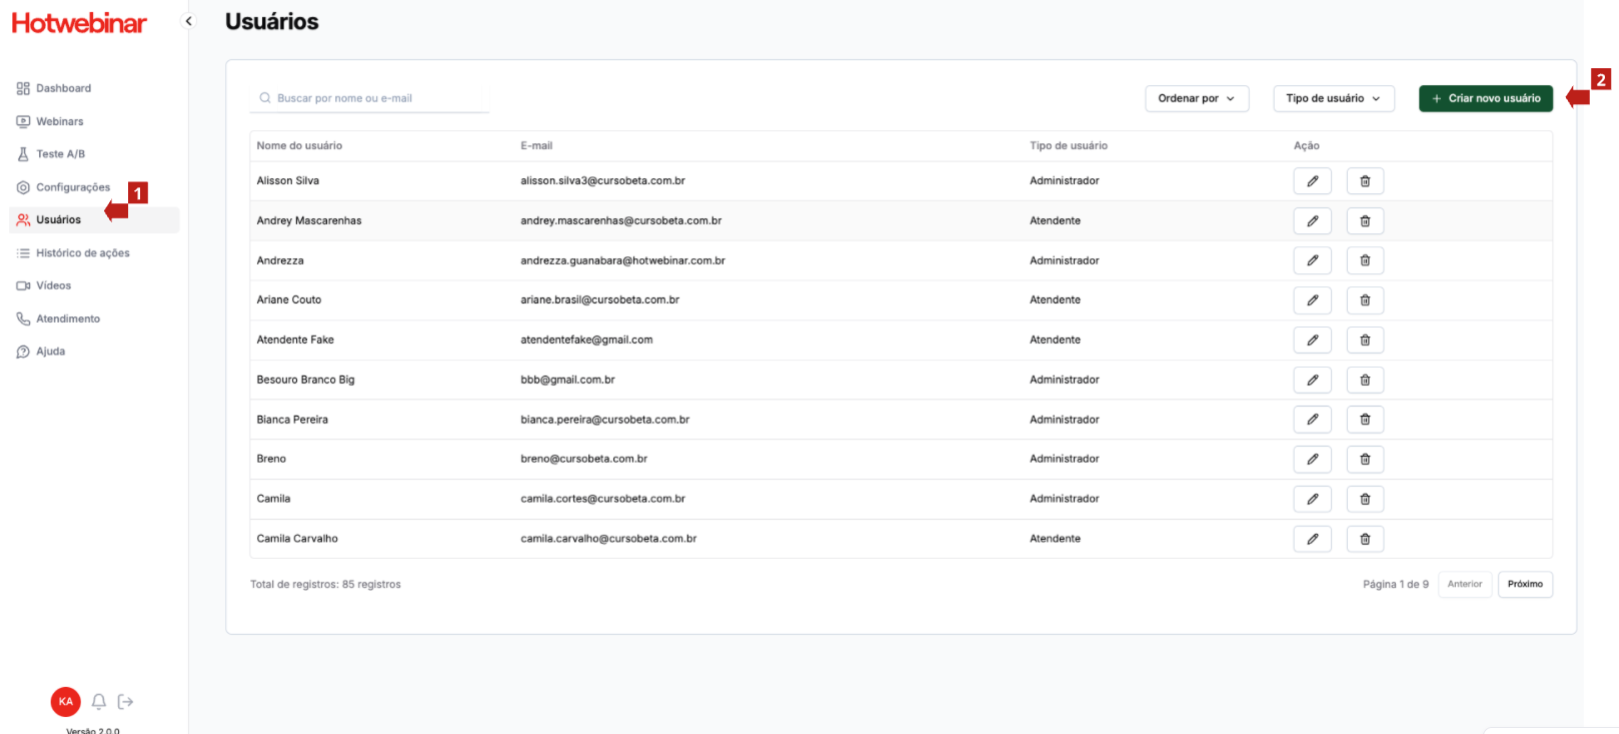This screenshot has height=734, width=1619.
Task: Edit the Camila Carvalho user entry
Action: pos(1312,539)
